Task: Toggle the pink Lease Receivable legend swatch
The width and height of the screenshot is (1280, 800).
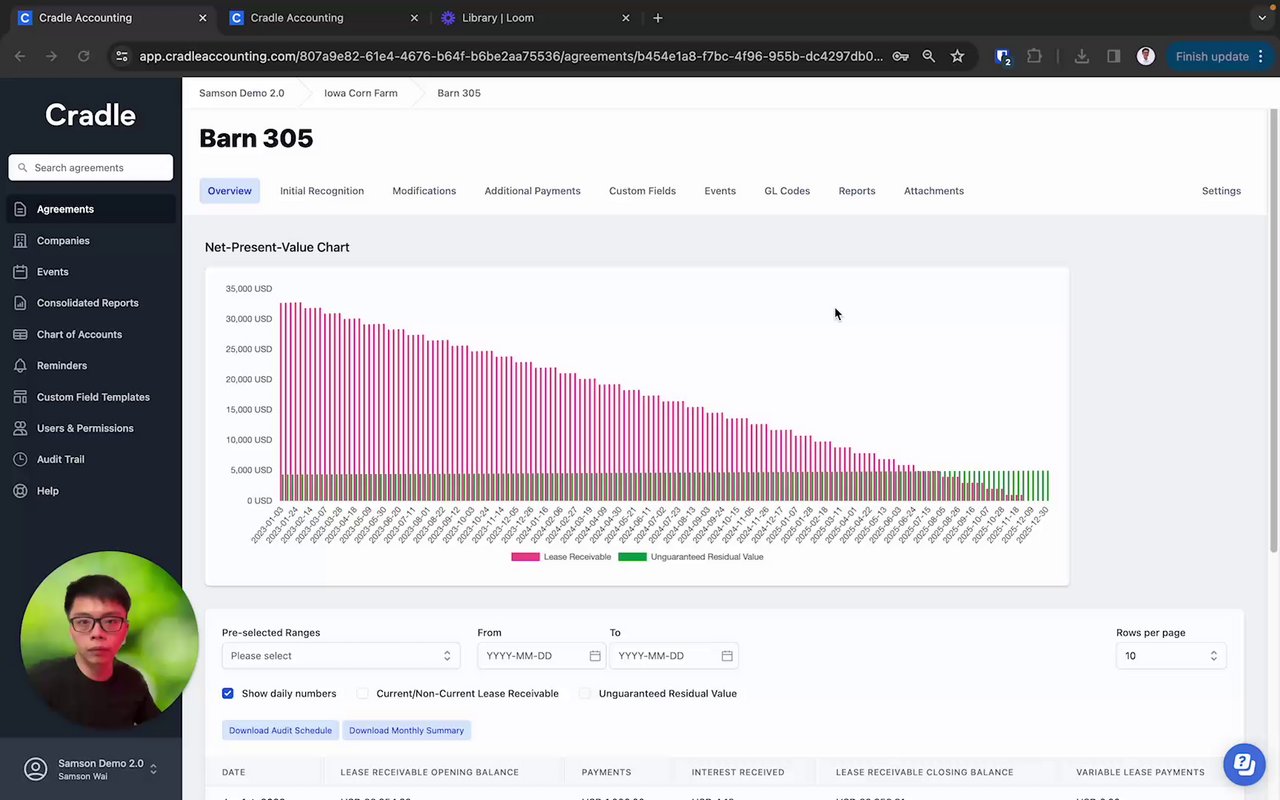Action: (x=525, y=557)
